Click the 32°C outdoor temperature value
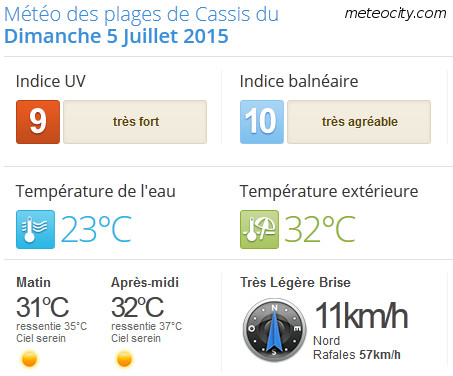 pos(320,229)
